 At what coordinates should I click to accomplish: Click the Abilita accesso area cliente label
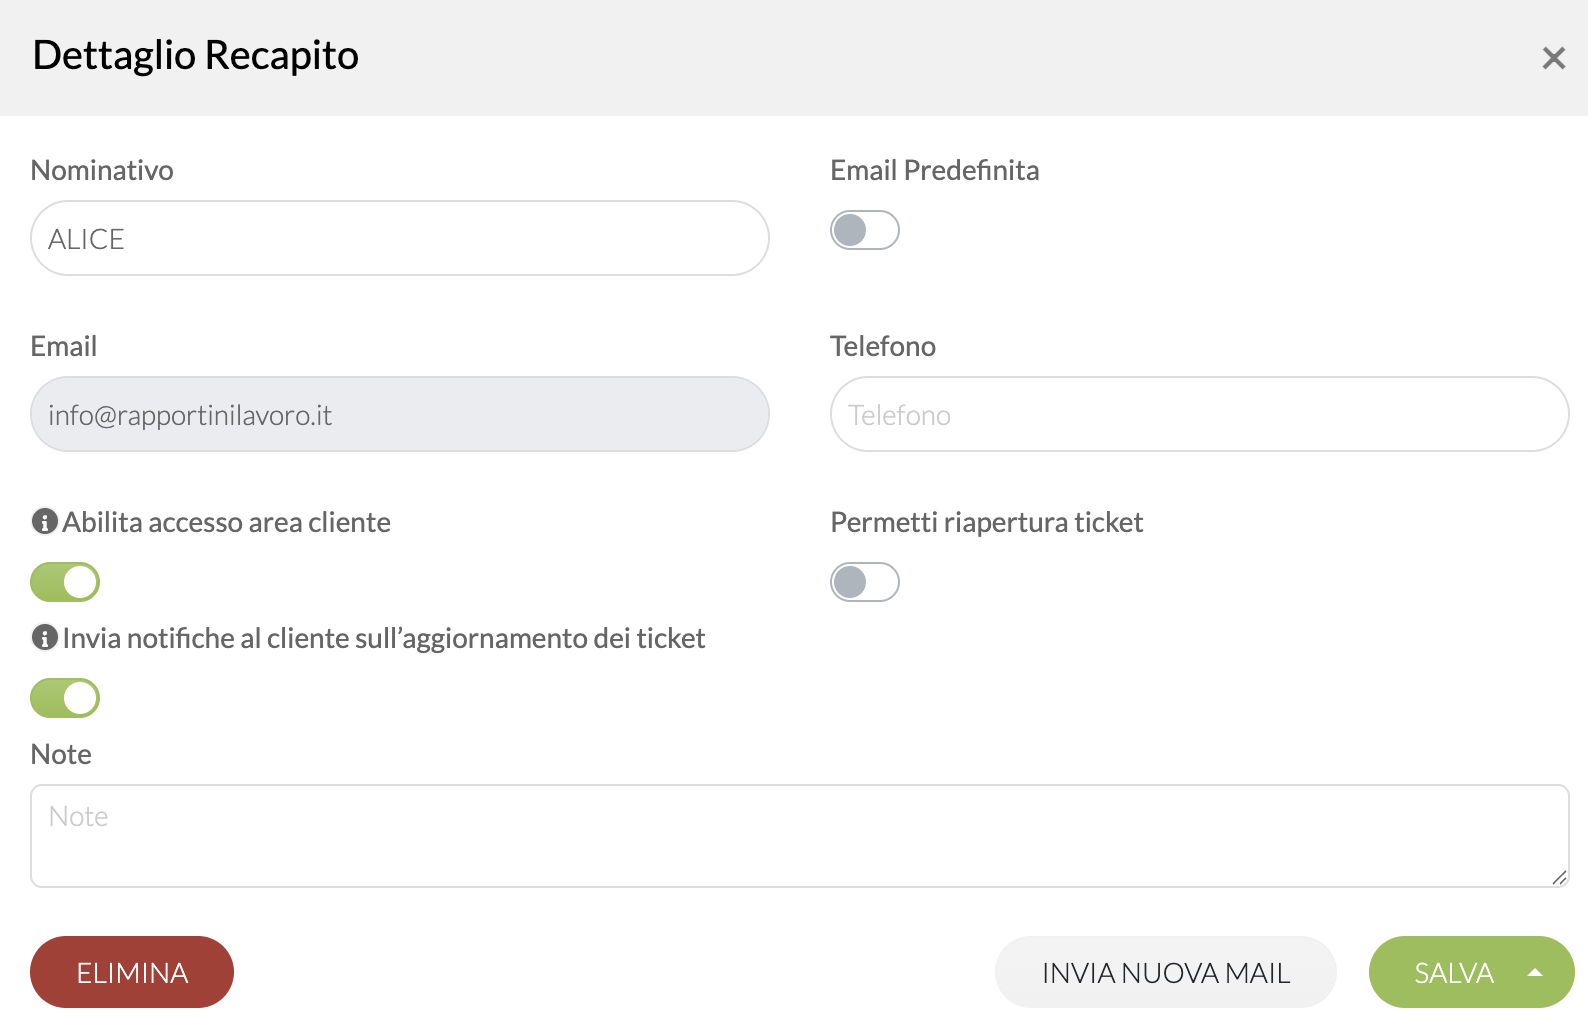click(x=226, y=522)
